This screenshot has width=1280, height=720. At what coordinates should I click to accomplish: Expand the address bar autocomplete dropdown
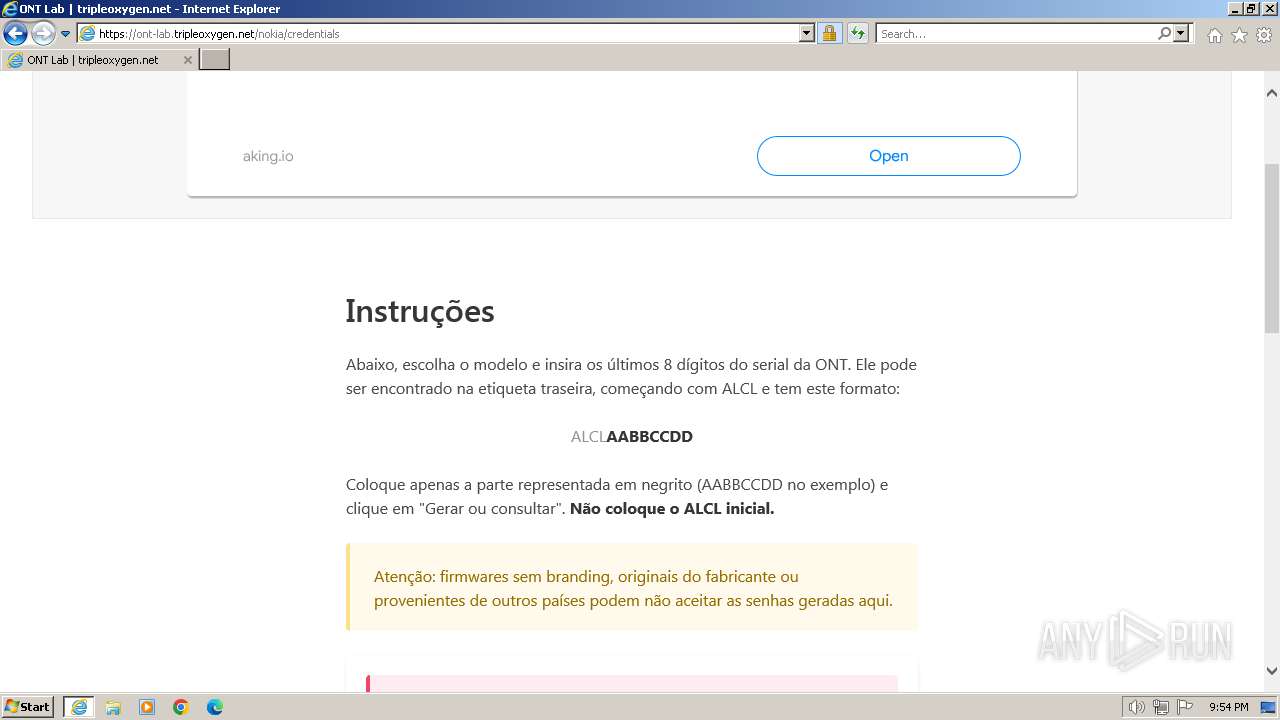click(807, 34)
